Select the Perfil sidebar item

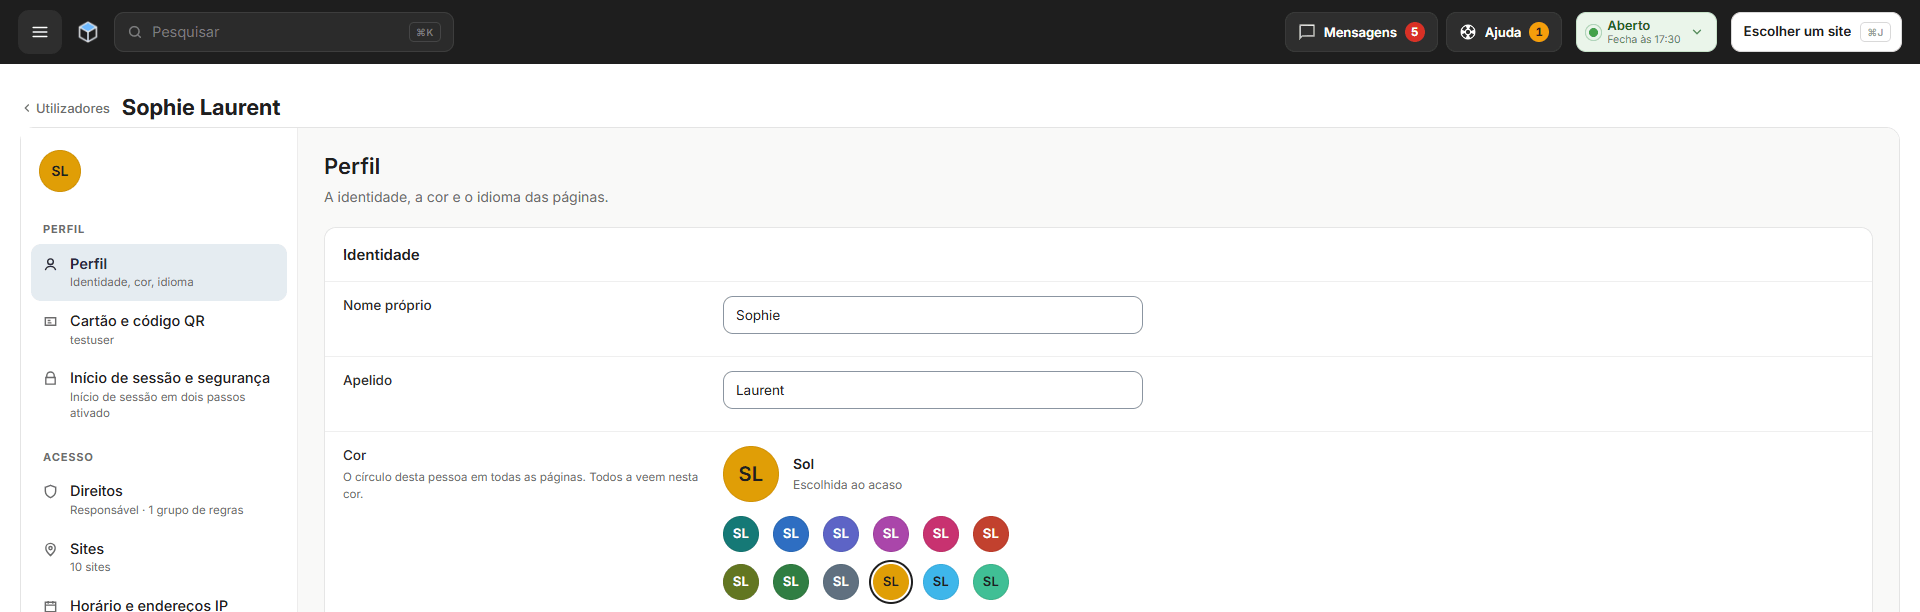point(159,272)
